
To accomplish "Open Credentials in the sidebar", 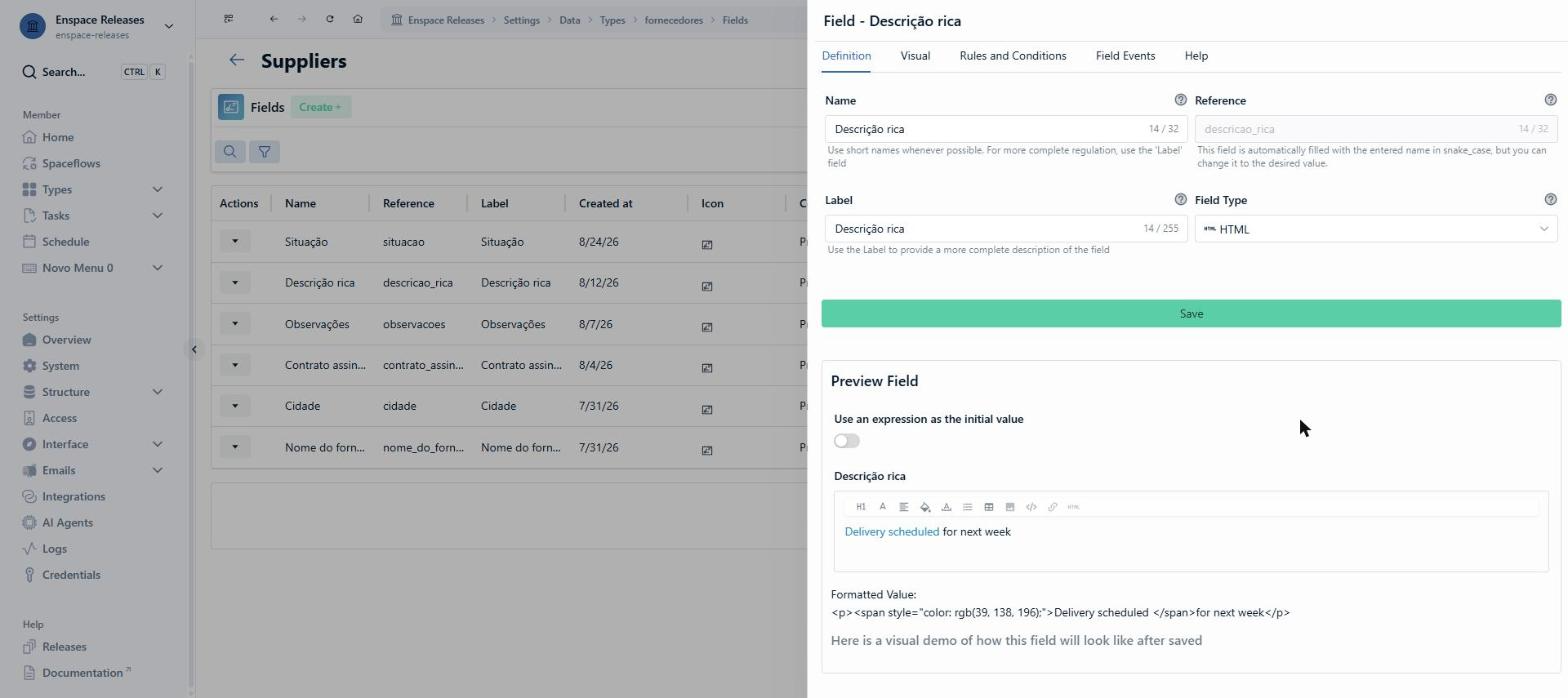I will 71,575.
